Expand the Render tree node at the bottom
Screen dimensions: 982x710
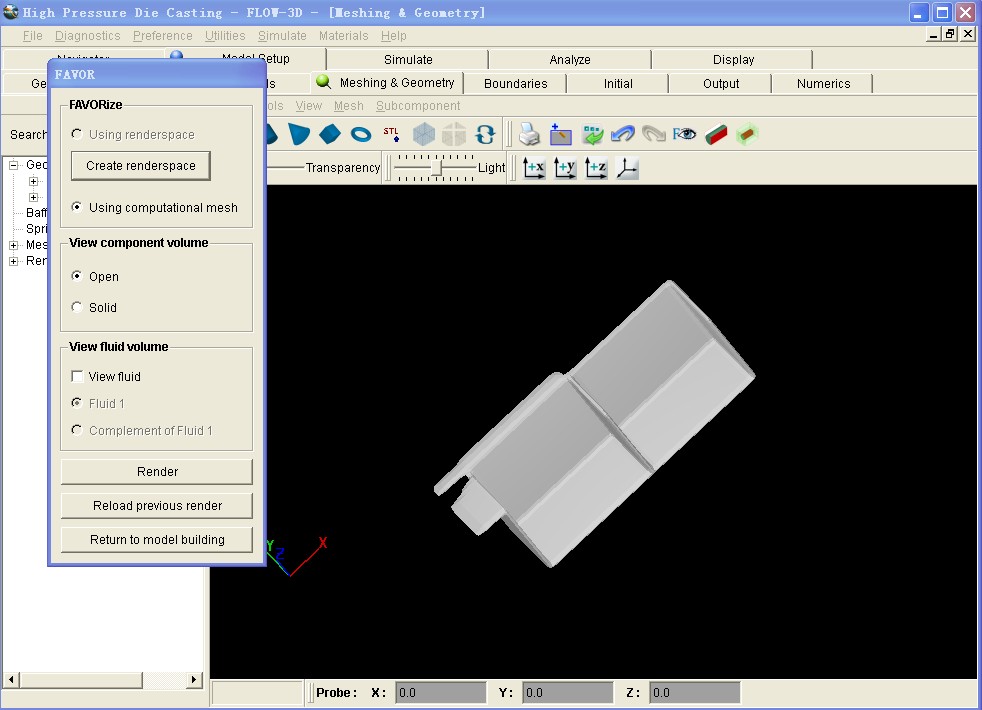pos(14,261)
